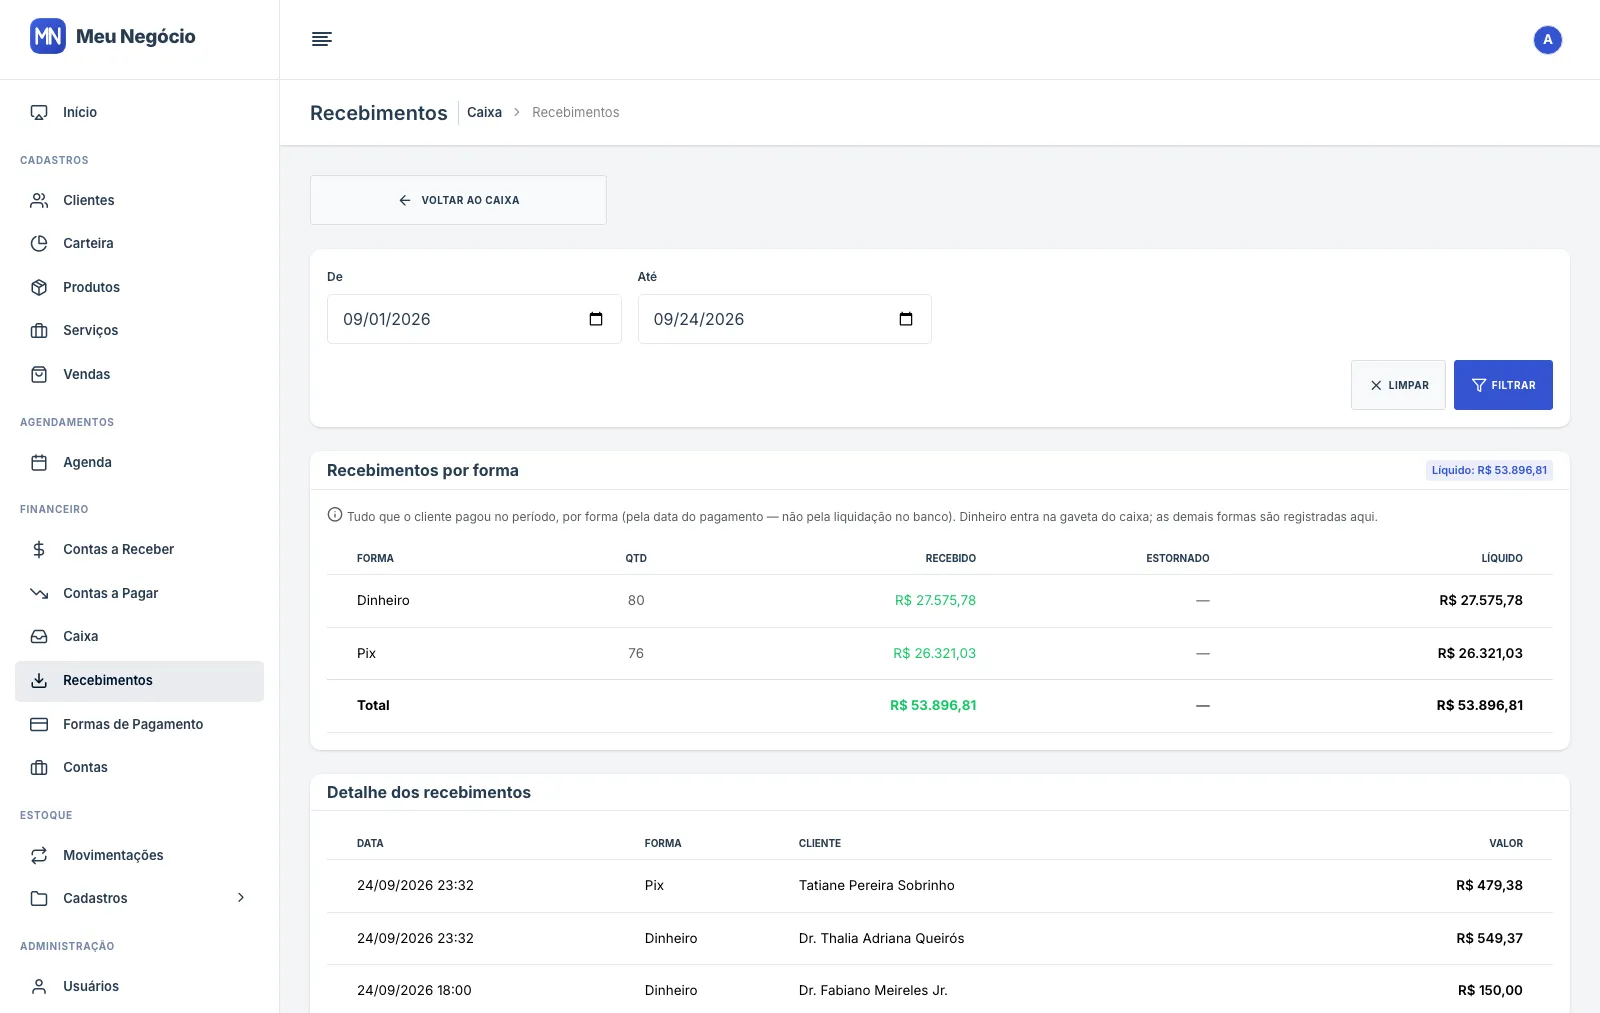Viewport: 1600px width, 1013px height.
Task: Click the Caixa breadcrumb link
Action: [x=484, y=112]
